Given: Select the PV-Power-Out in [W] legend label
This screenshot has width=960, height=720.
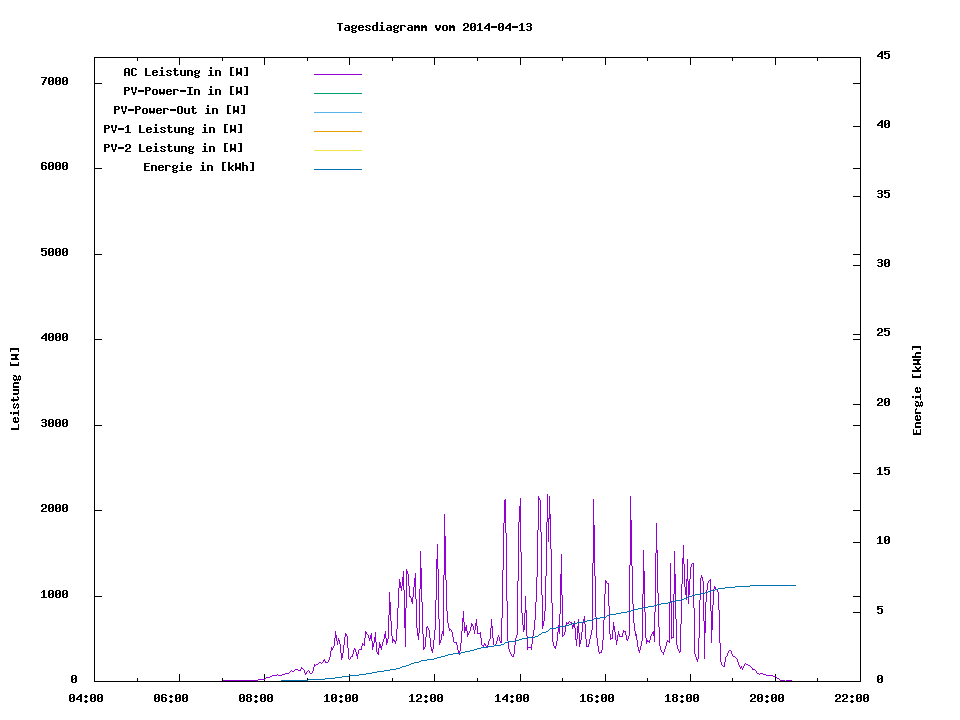Looking at the screenshot, I should (x=179, y=110).
